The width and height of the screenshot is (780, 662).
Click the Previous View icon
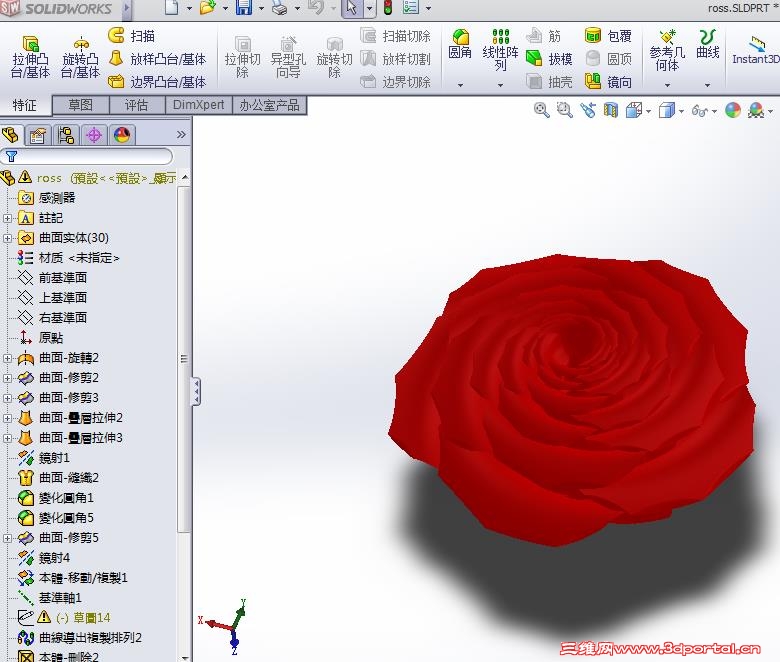588,110
